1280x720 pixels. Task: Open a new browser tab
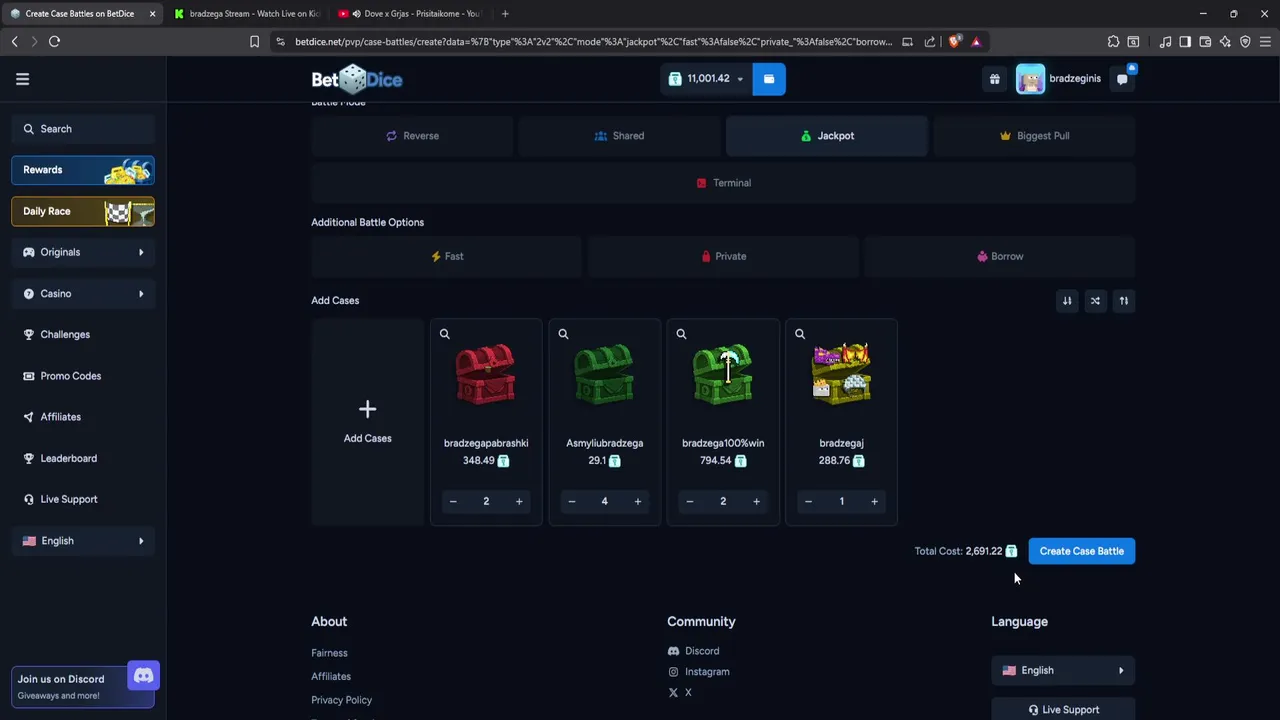pos(505,14)
